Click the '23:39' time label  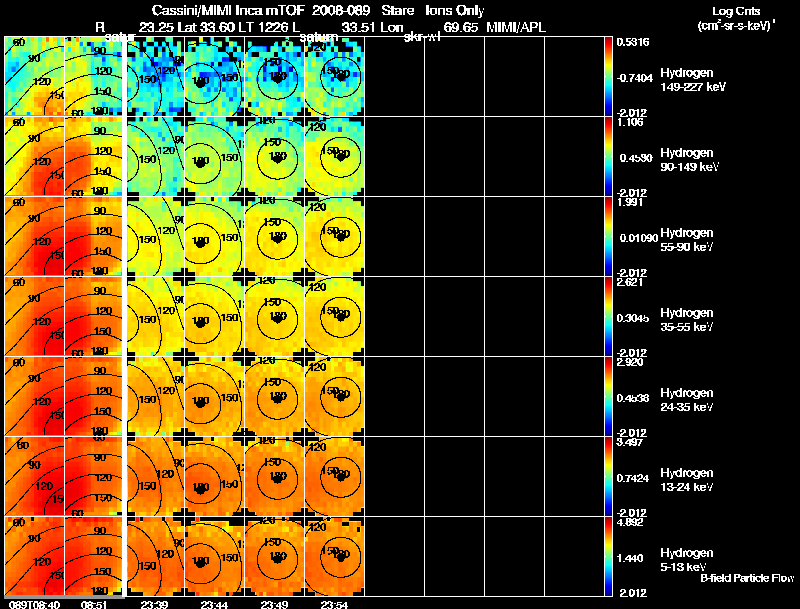(x=154, y=604)
